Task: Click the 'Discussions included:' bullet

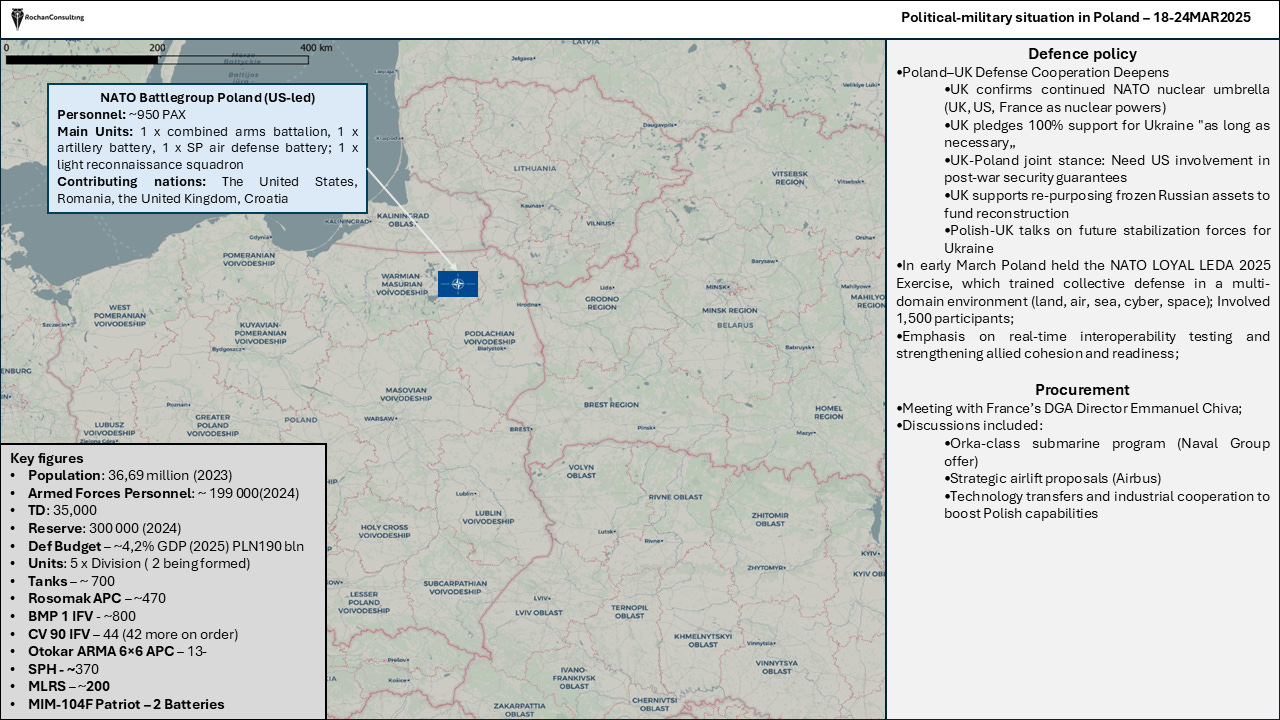Action: click(968, 425)
